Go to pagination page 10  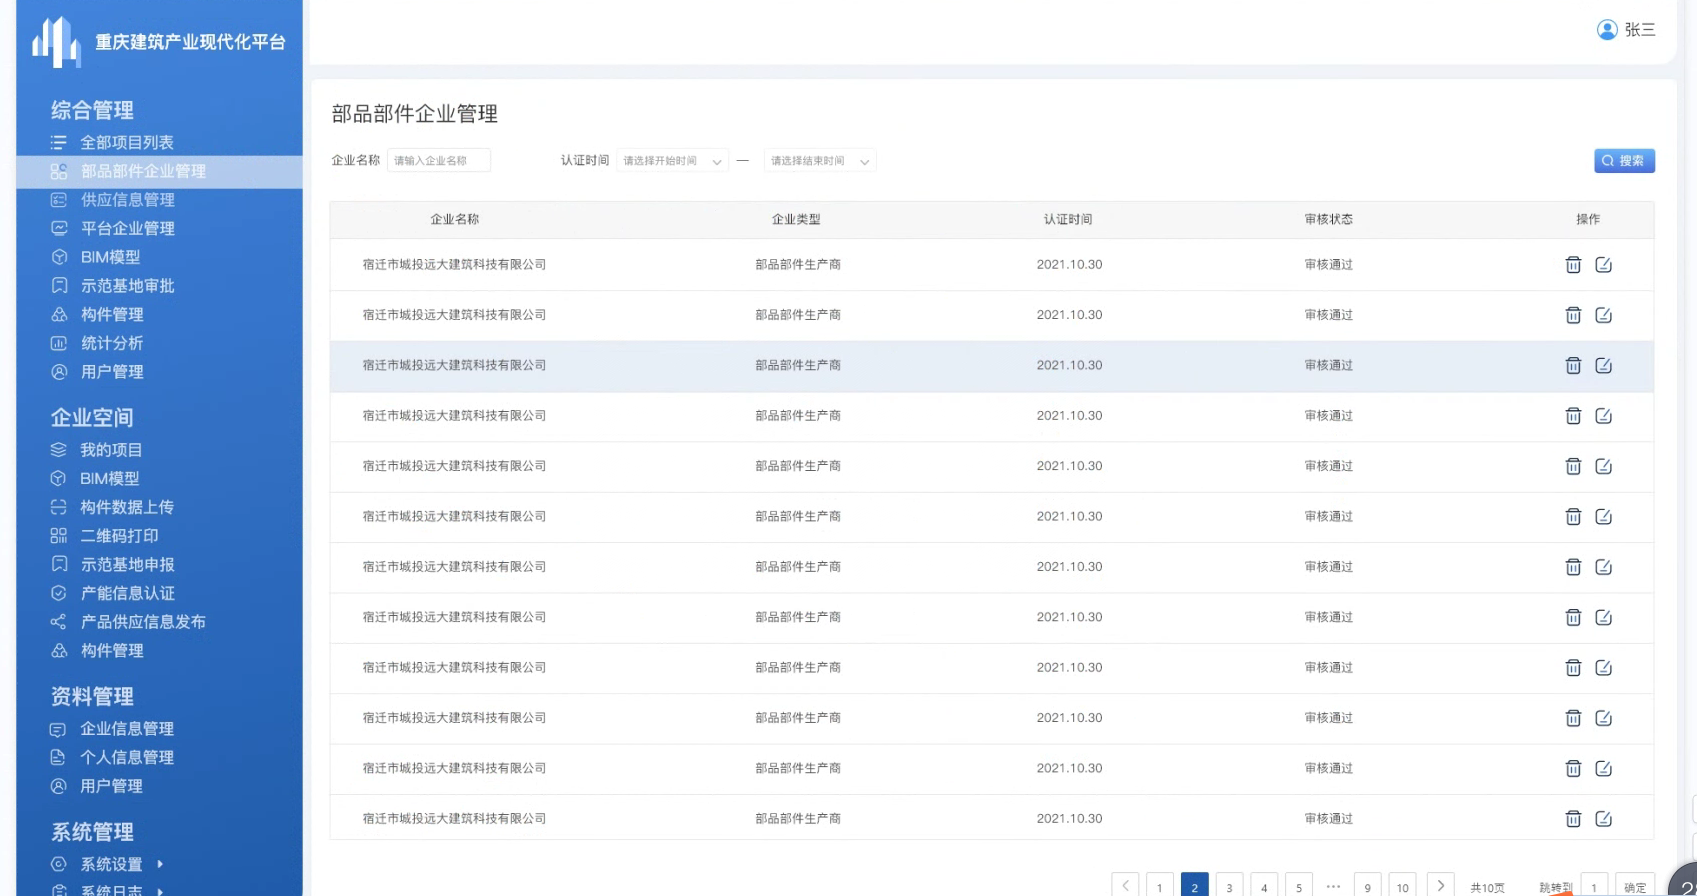click(x=1403, y=887)
